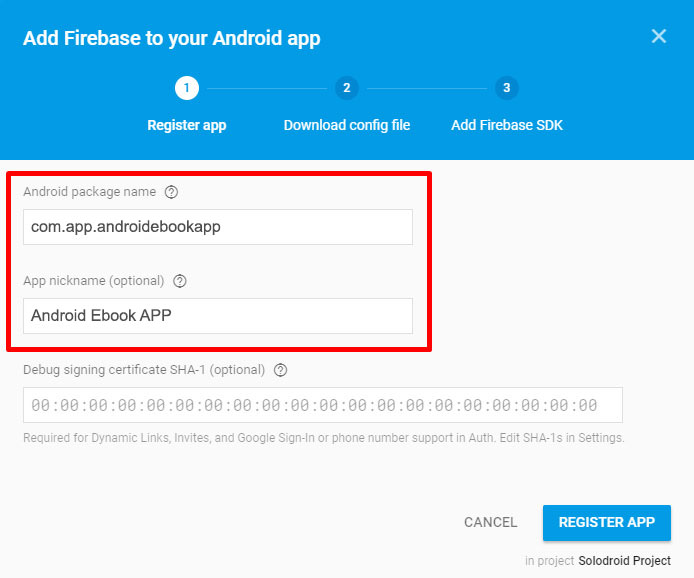
Task: Click the step 2 circle icon
Action: click(x=346, y=88)
